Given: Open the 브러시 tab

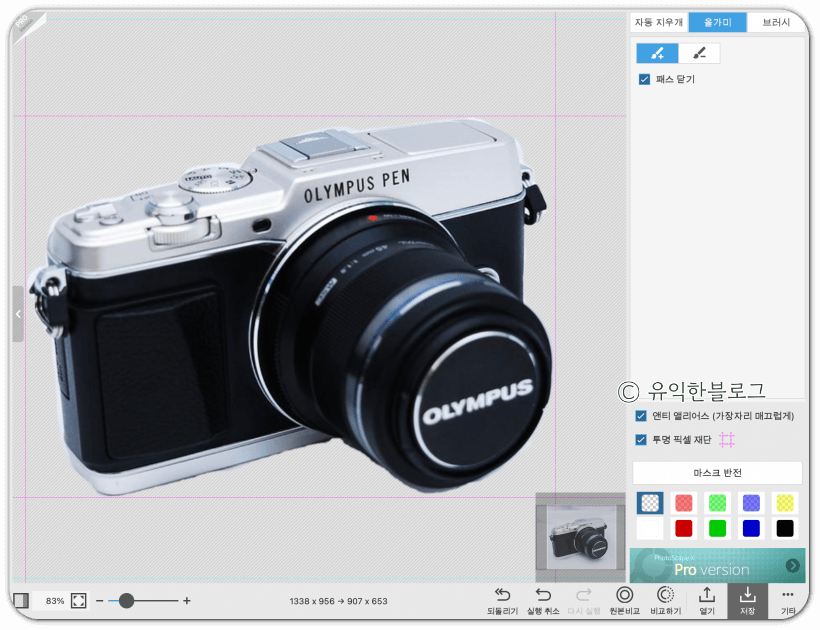Looking at the screenshot, I should pyautogui.click(x=776, y=22).
